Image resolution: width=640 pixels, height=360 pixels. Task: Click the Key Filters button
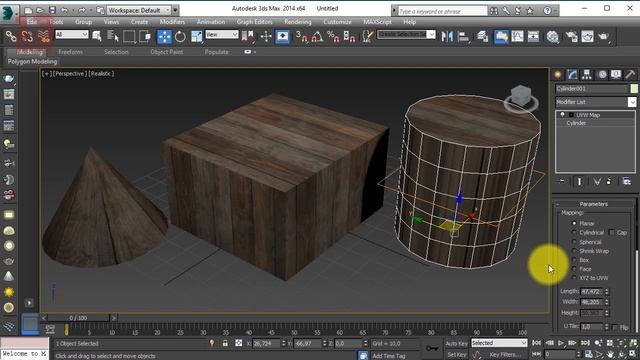point(505,354)
